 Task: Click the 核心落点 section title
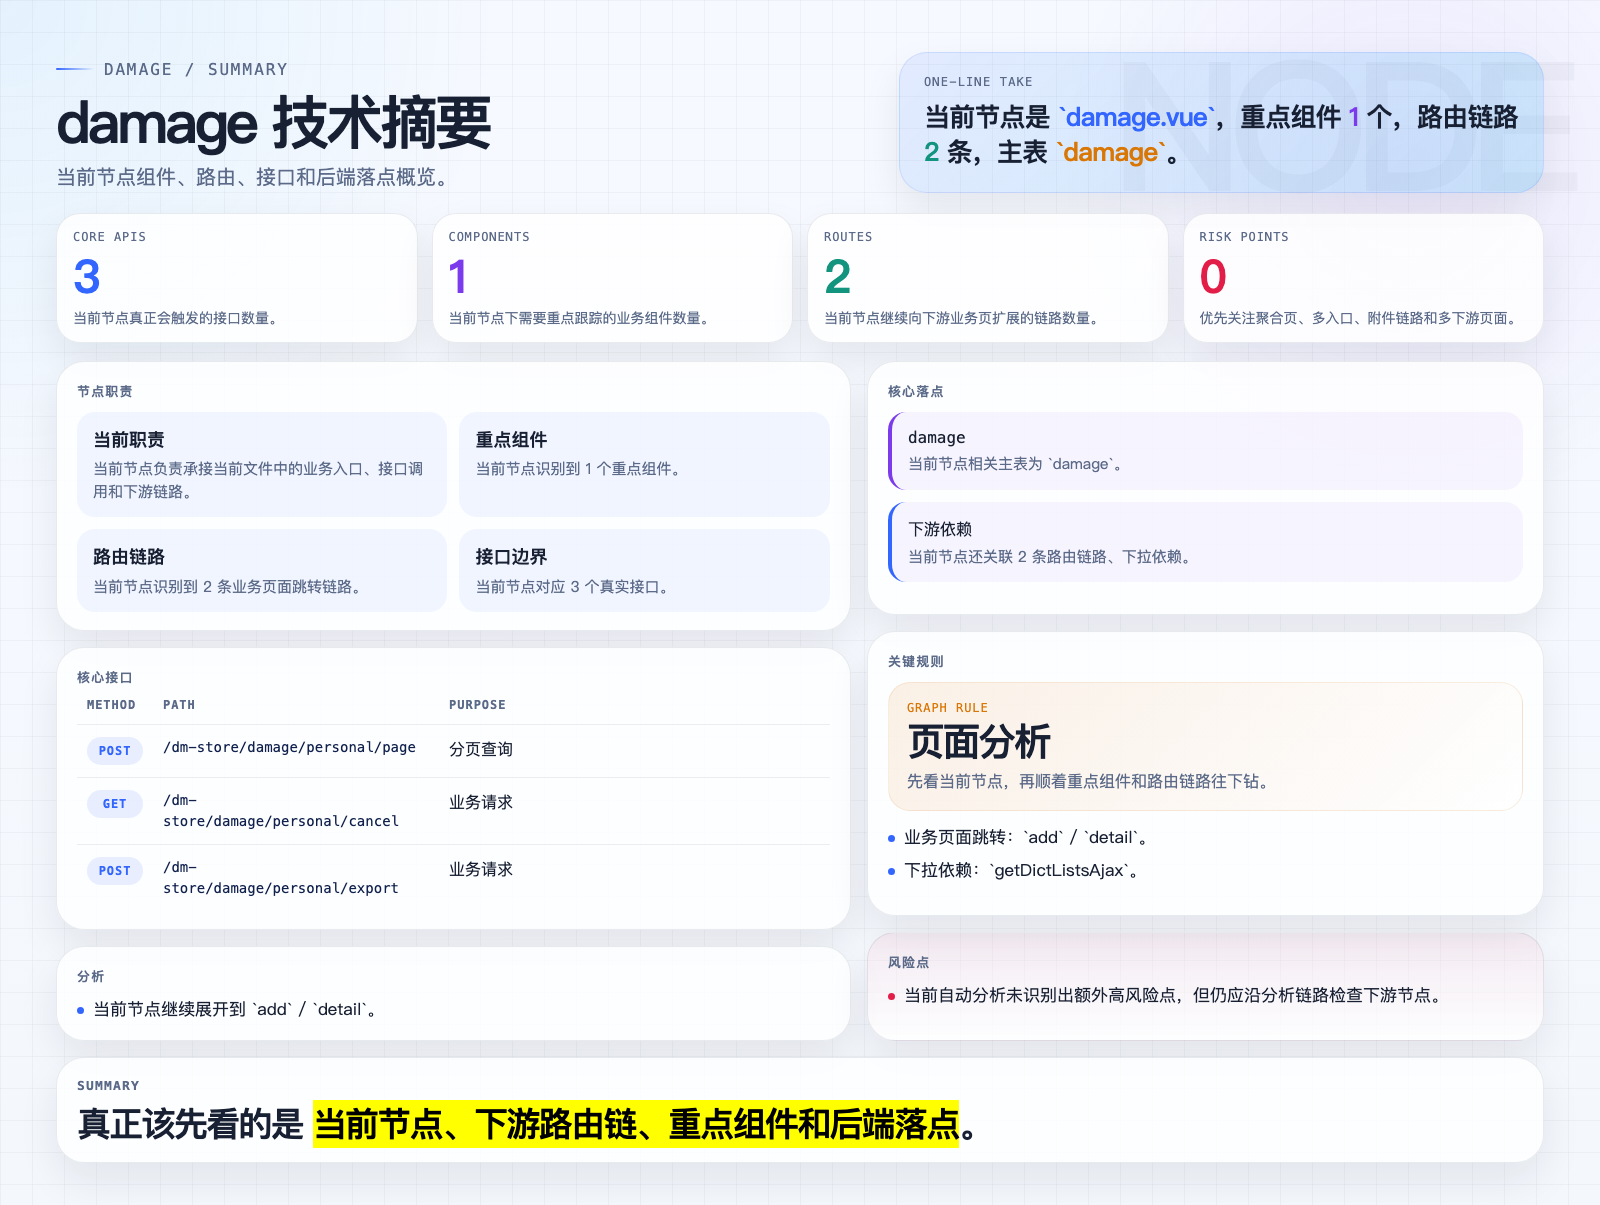(916, 391)
